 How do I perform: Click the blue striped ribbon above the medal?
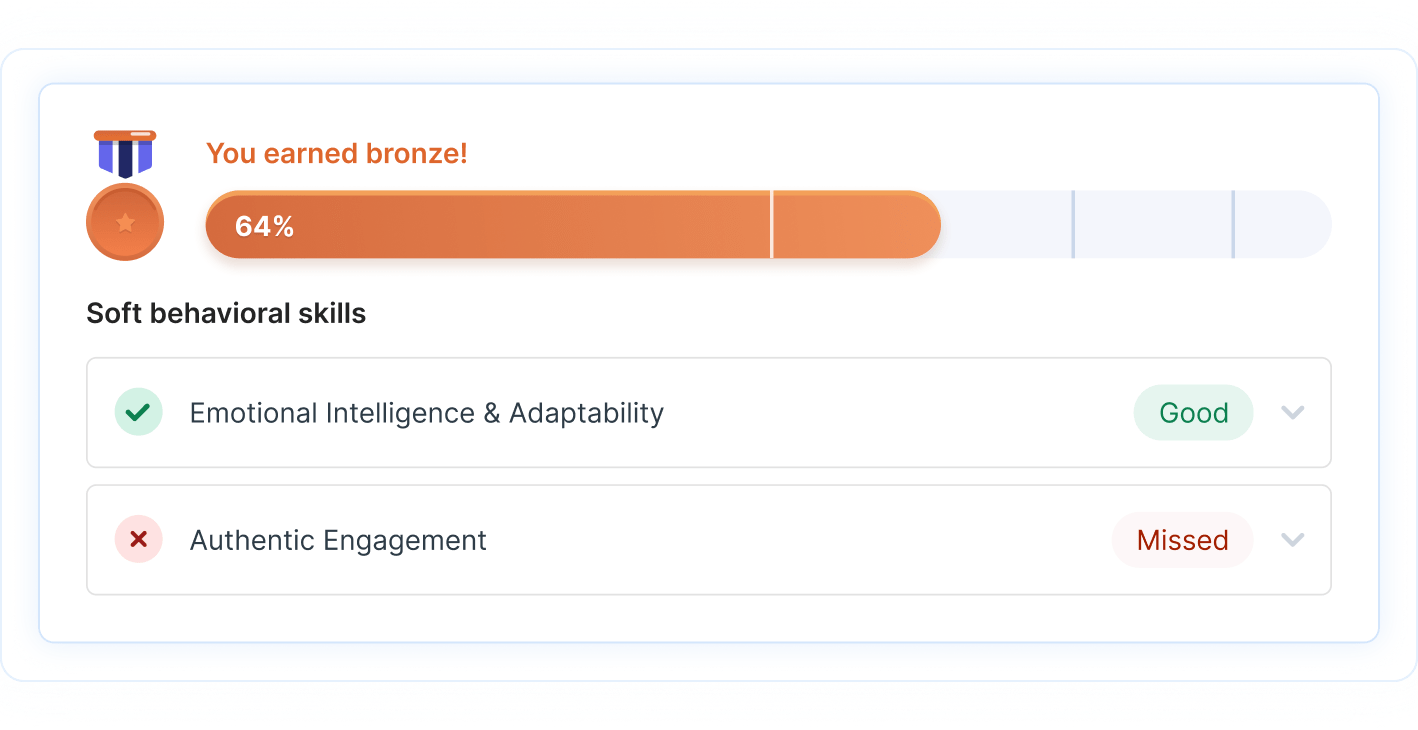pyautogui.click(x=125, y=154)
